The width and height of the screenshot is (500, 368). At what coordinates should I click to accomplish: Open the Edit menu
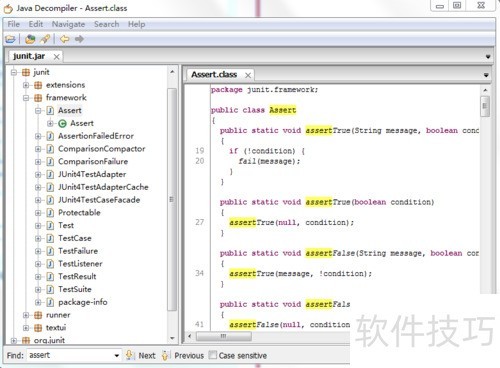tap(36, 24)
